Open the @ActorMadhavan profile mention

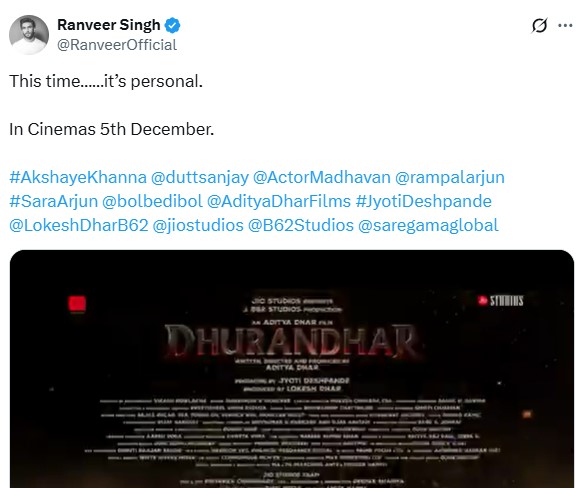pyautogui.click(x=322, y=177)
